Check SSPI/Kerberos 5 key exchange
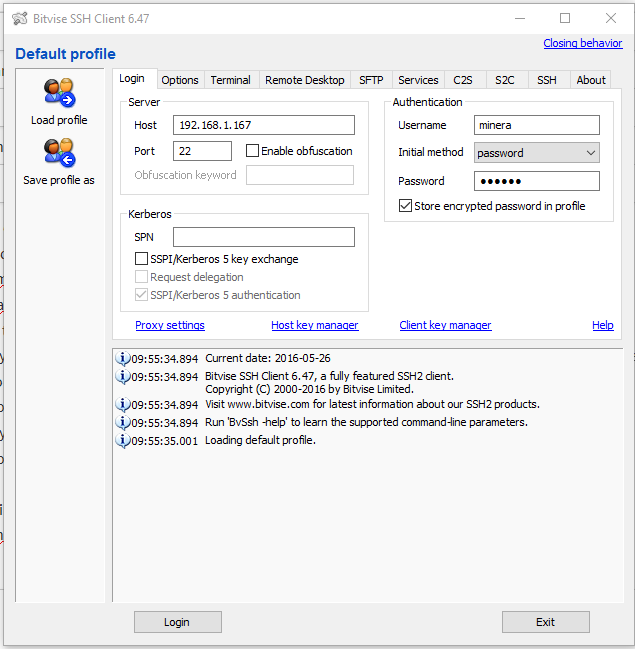Screen dimensions: 635x649 point(141,259)
